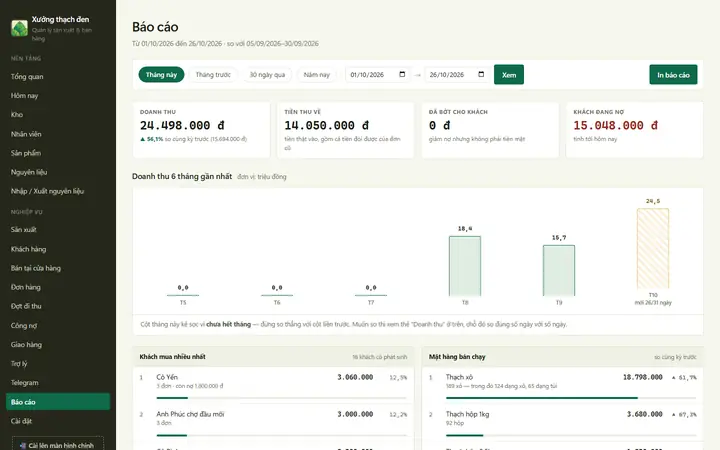Image resolution: width=720 pixels, height=450 pixels.
Task: Select the Thạch hộp 1kg product row
Action: [x=562, y=423]
